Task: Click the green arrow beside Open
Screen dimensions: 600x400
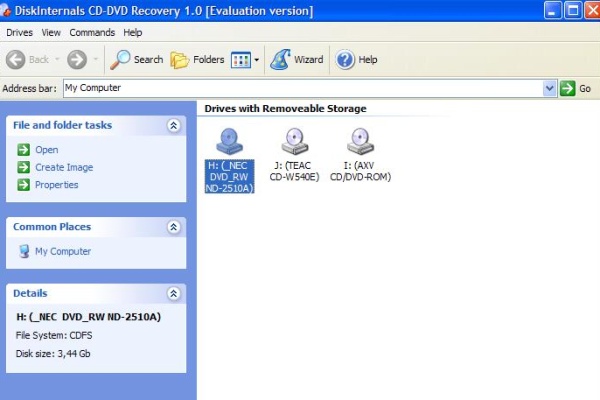Action: tap(24, 150)
